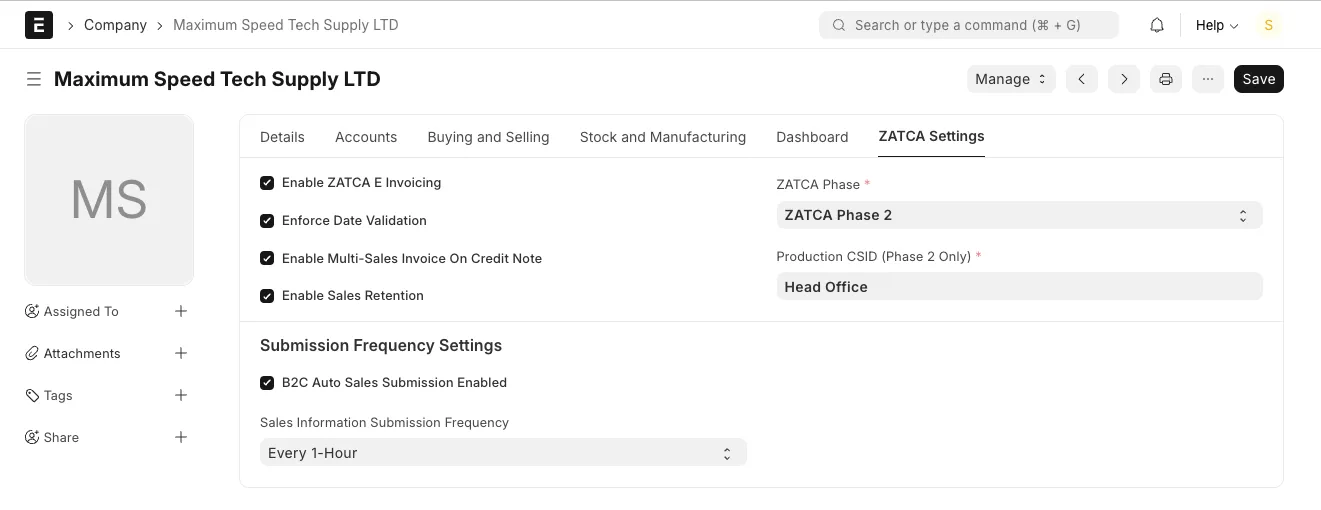Toggle the sidebar hamburger icon

click(x=34, y=79)
